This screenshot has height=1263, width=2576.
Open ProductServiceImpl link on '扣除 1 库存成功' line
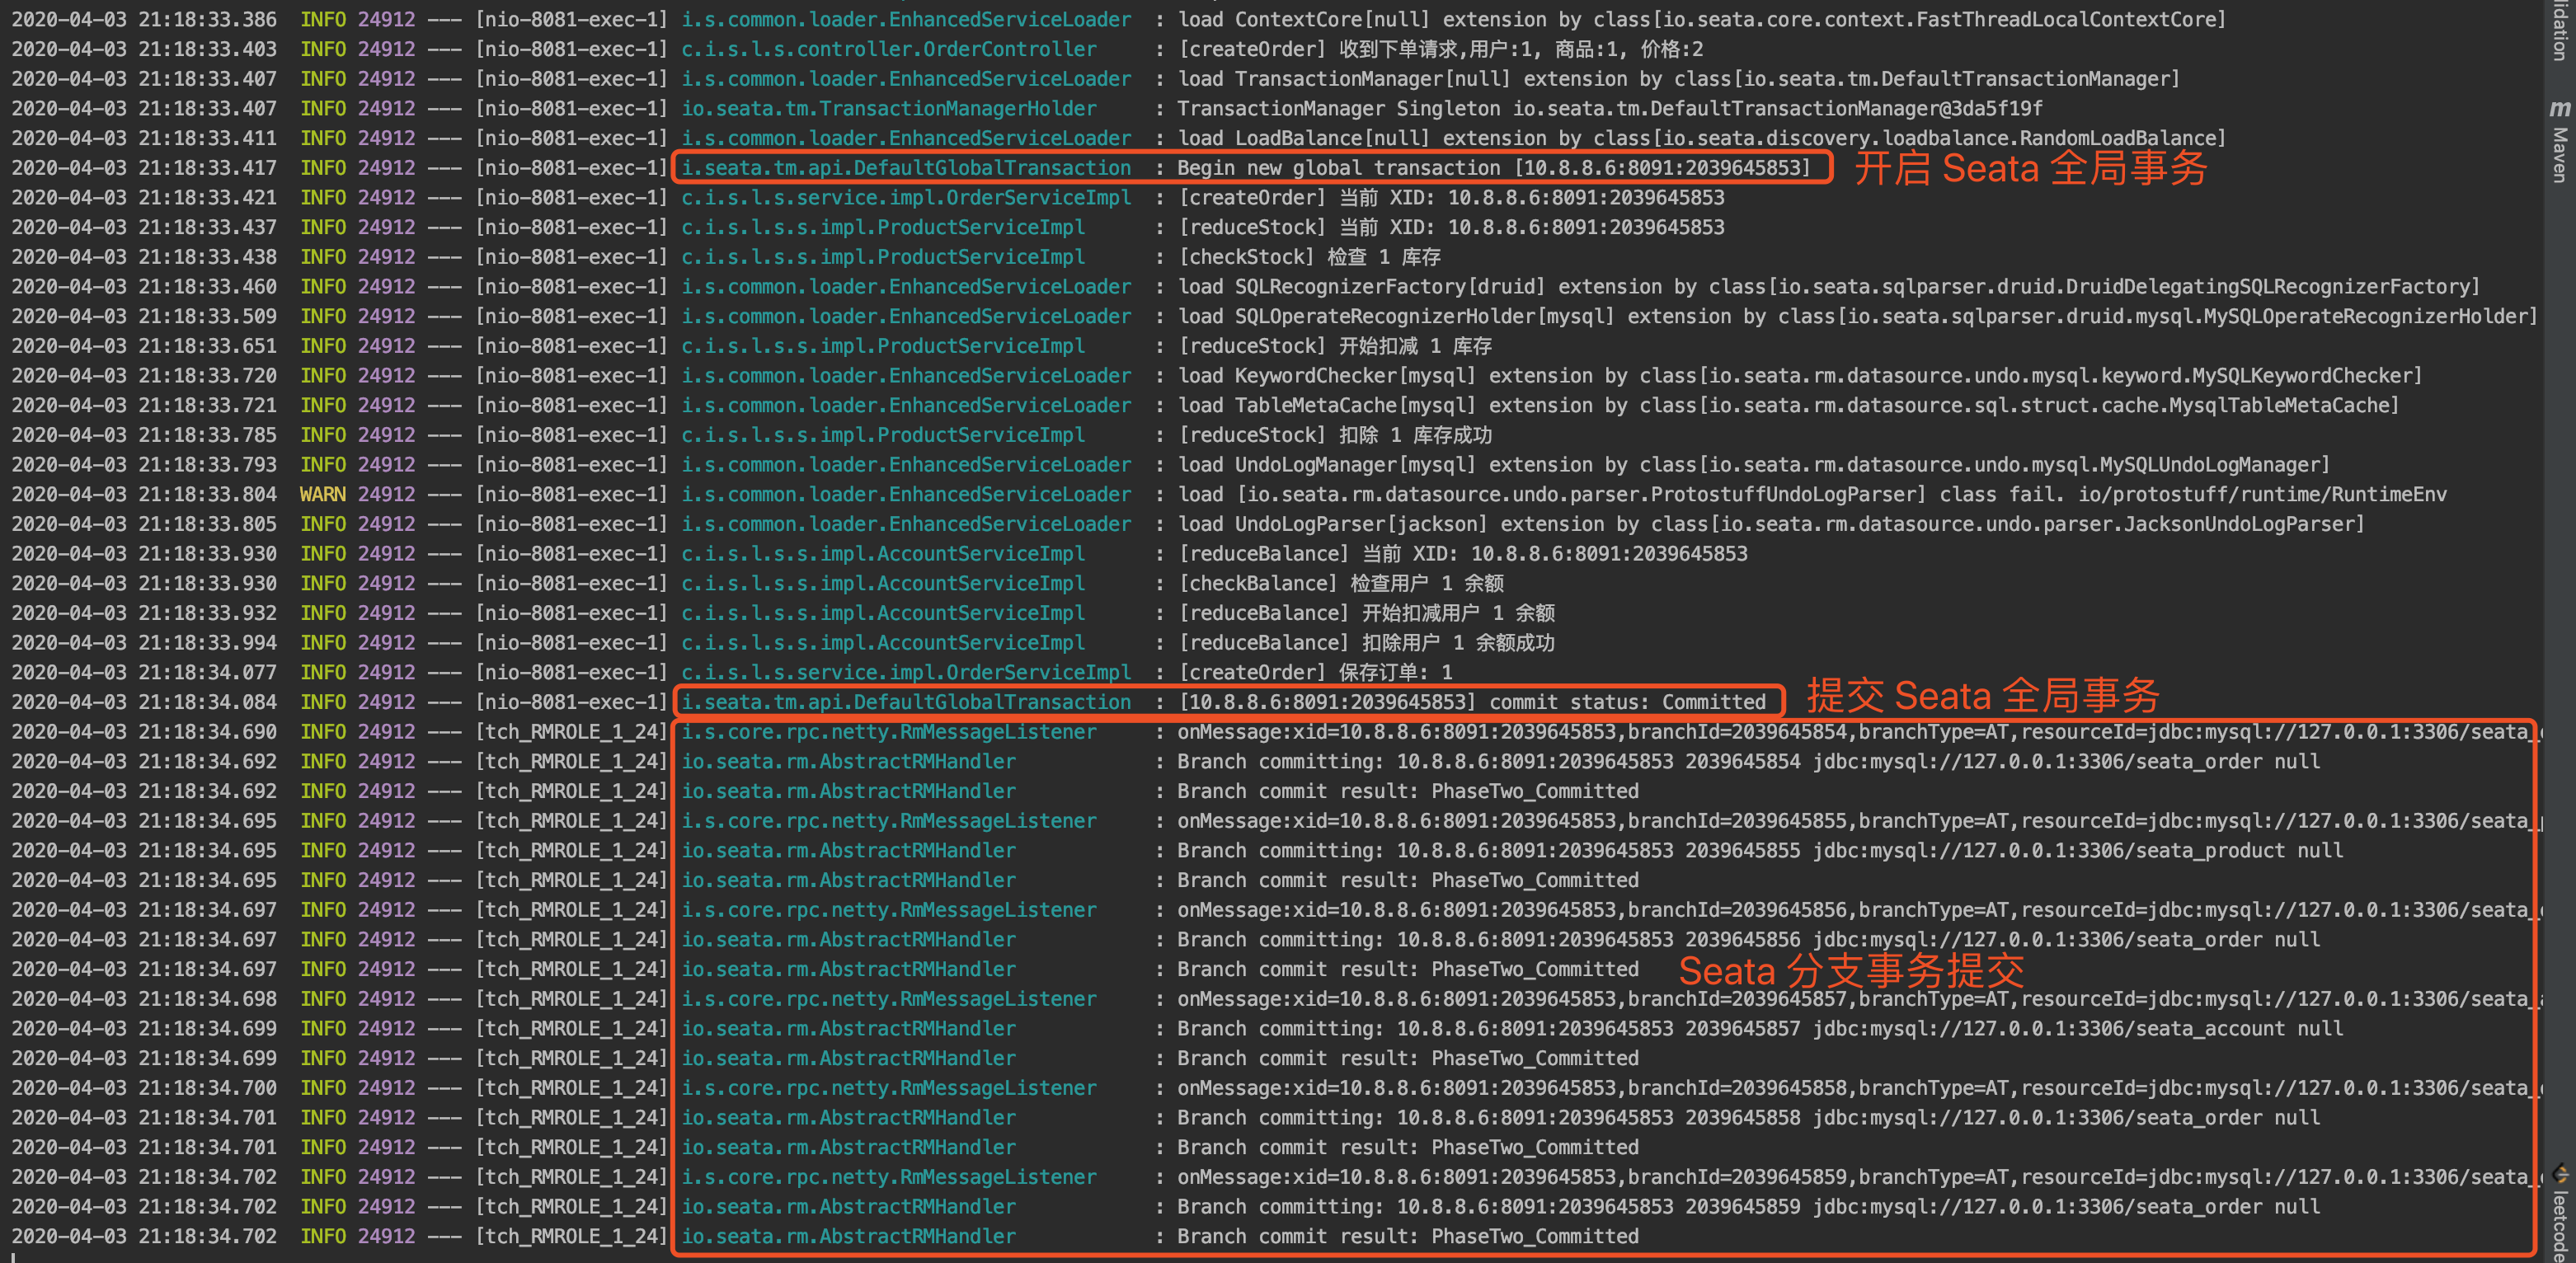pyautogui.click(x=882, y=435)
